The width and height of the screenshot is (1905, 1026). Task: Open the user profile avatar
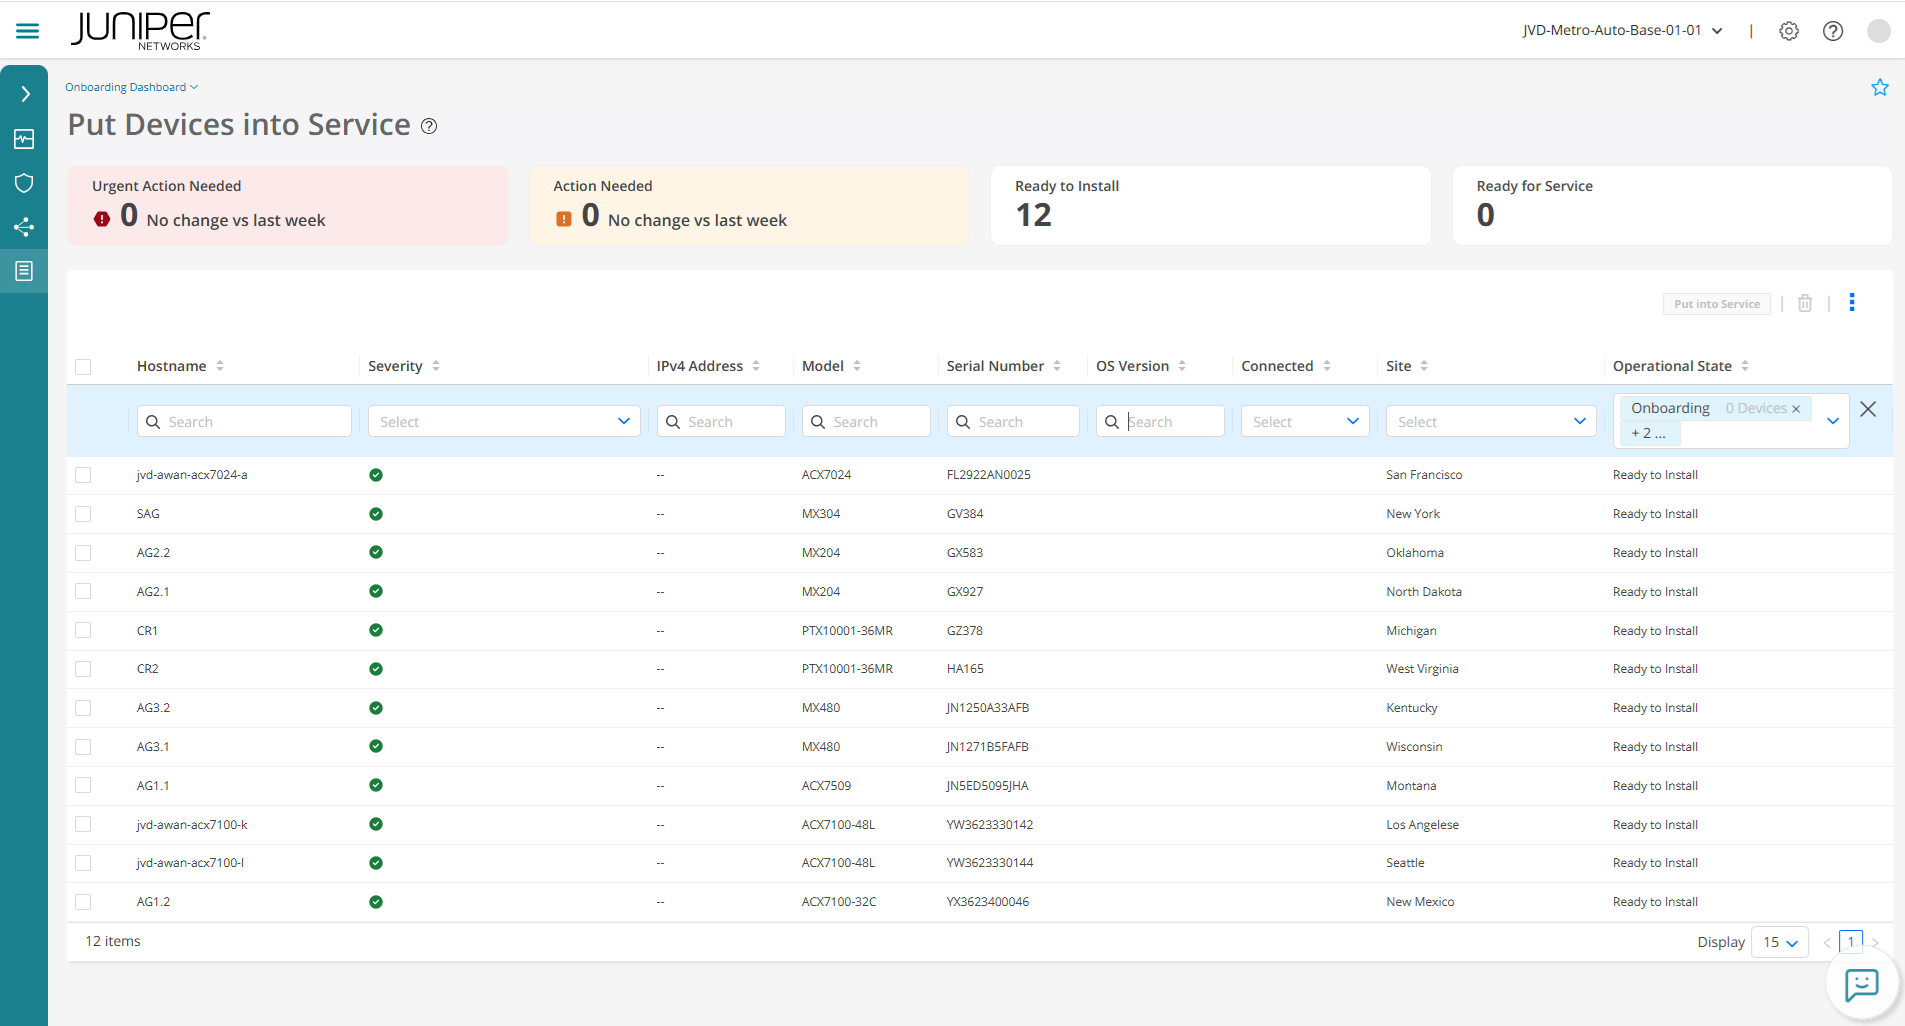coord(1879,31)
